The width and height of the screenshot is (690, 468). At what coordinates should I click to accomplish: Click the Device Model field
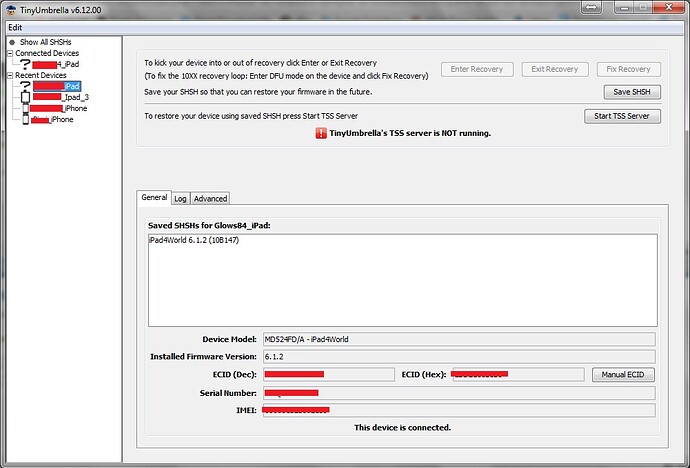point(457,339)
